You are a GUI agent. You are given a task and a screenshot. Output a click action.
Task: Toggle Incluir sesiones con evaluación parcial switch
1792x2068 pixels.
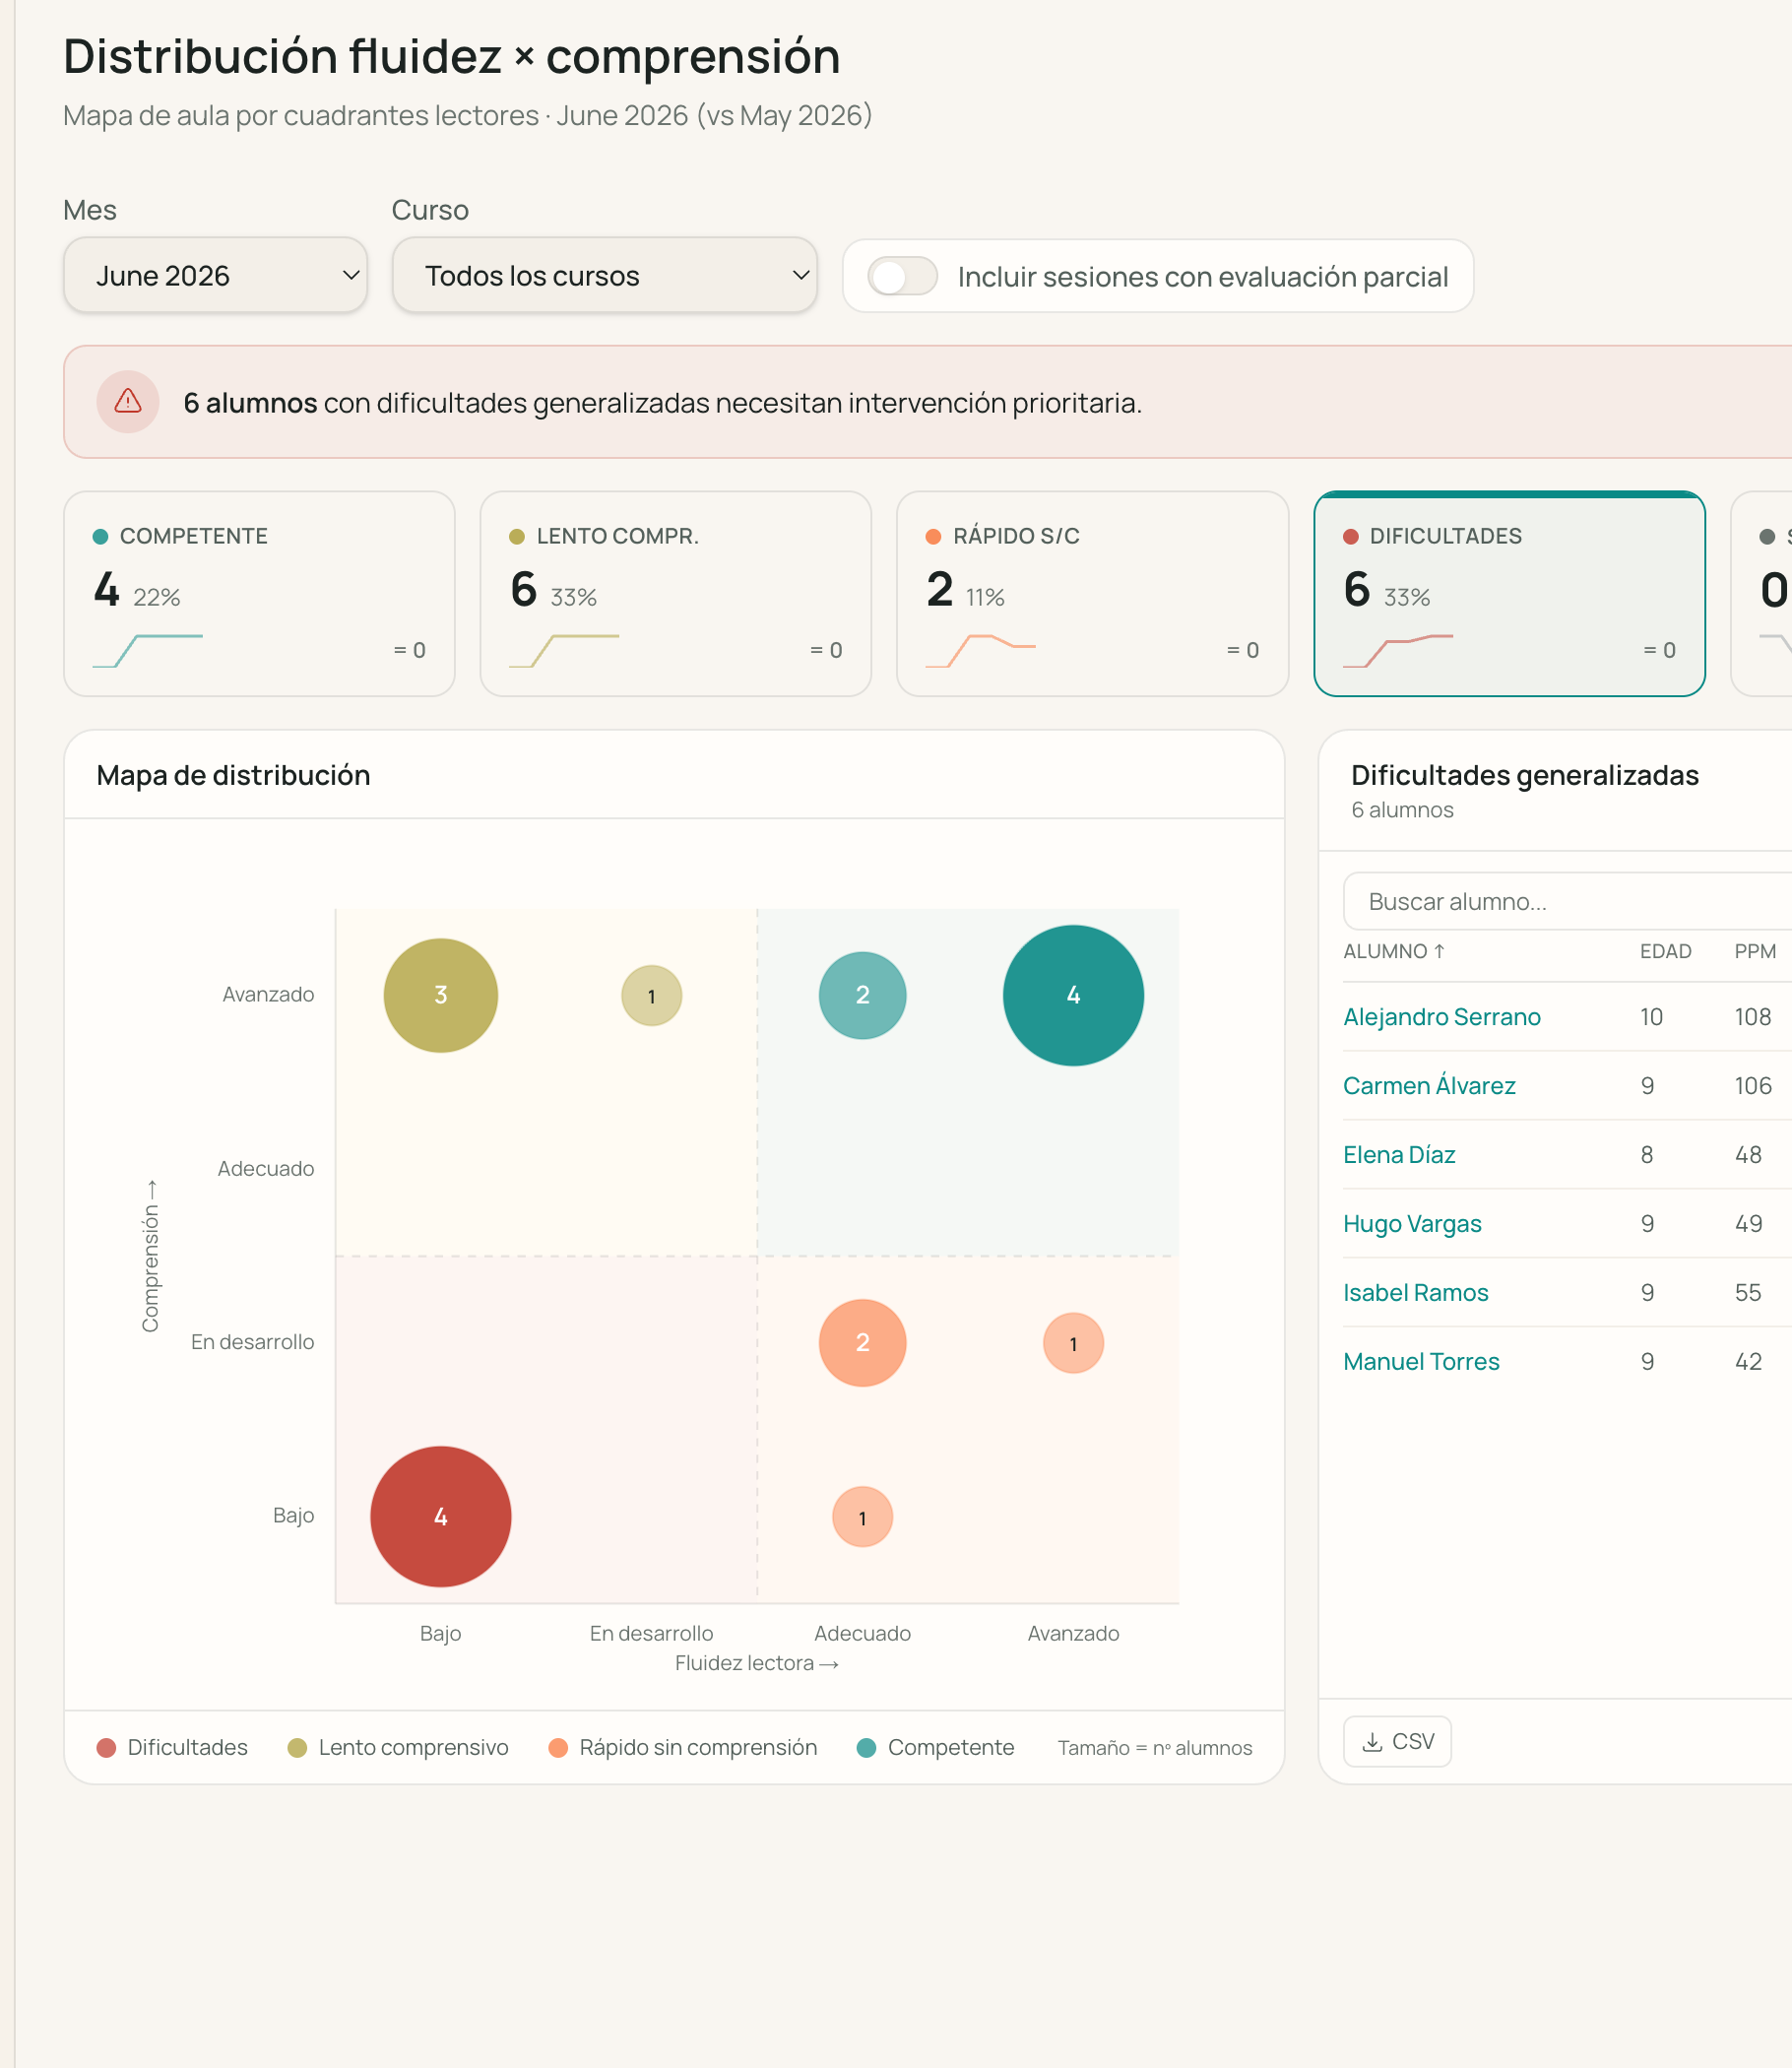pyautogui.click(x=902, y=276)
